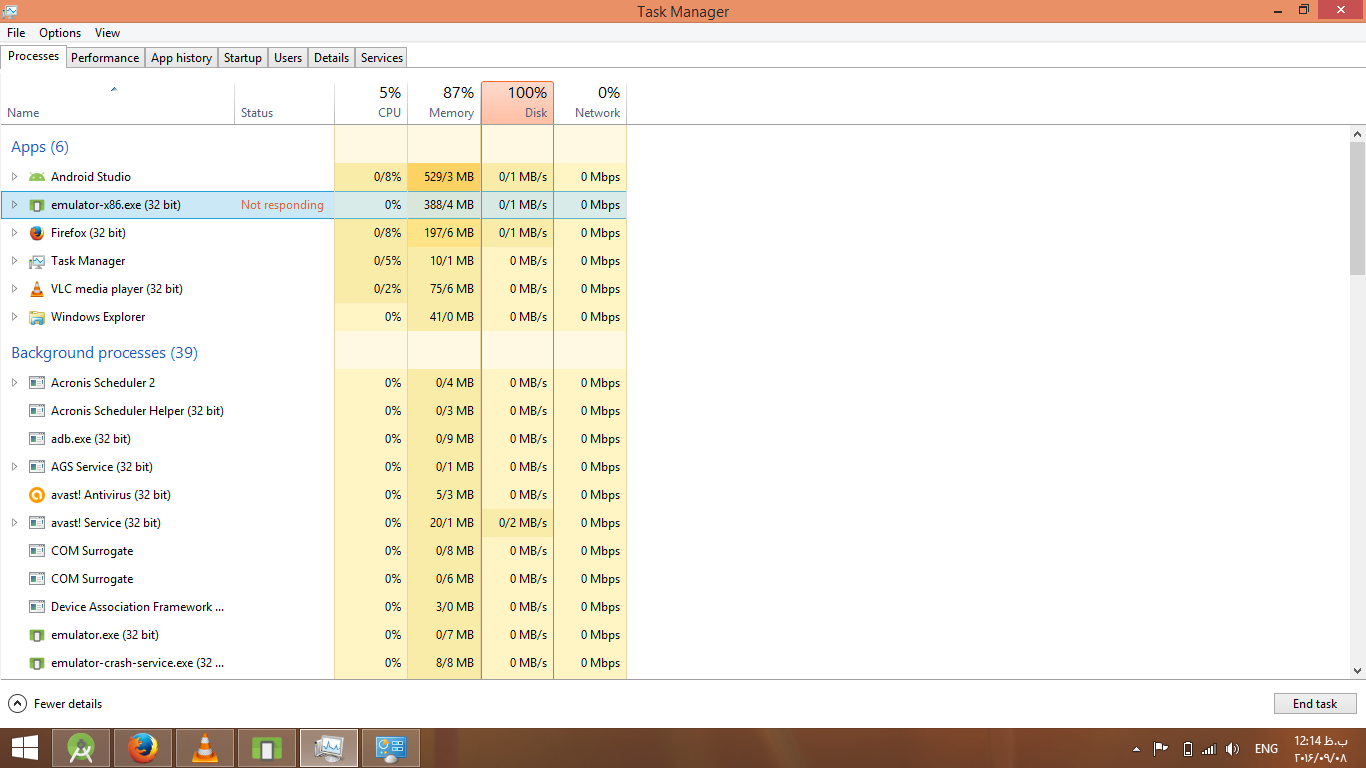The image size is (1366, 768).
Task: Expand the Firefox process group
Action: coord(14,233)
